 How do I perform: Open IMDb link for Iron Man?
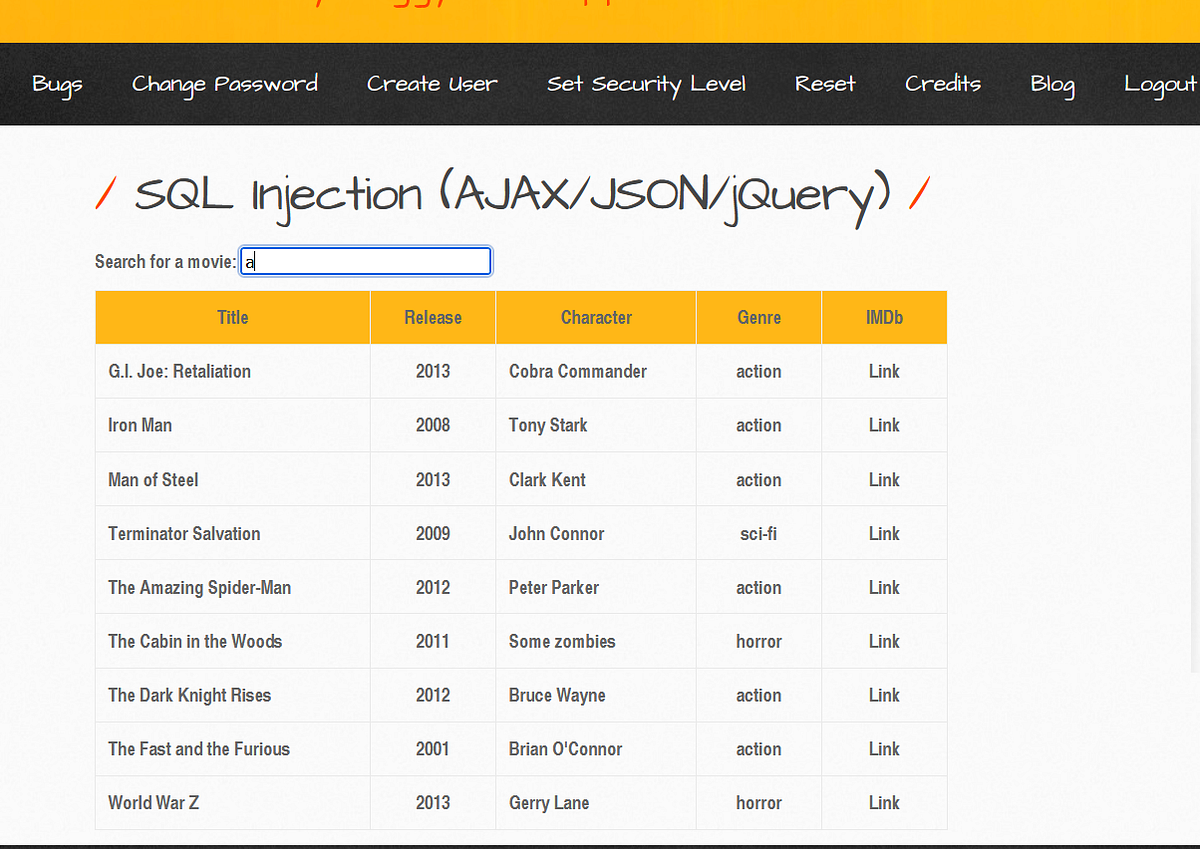884,425
